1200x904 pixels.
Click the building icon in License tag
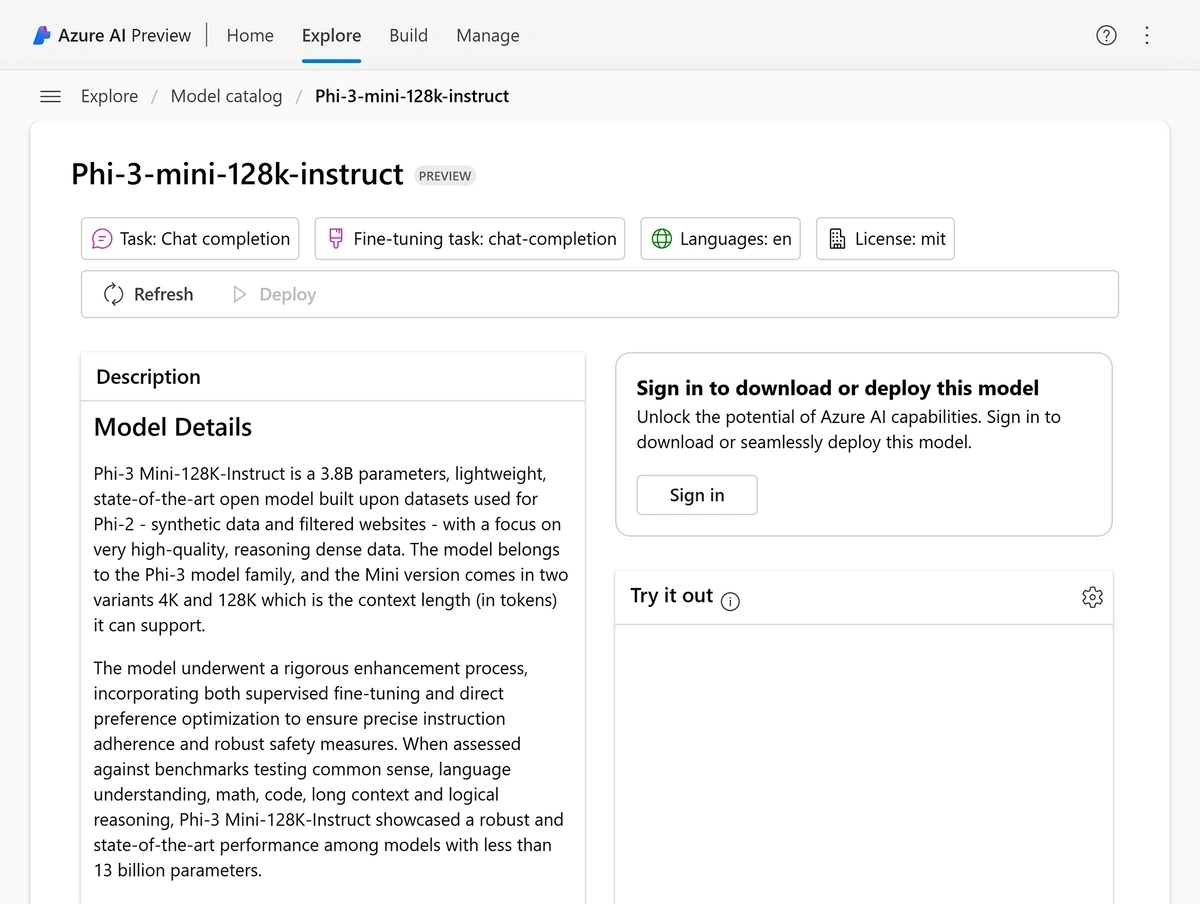837,239
